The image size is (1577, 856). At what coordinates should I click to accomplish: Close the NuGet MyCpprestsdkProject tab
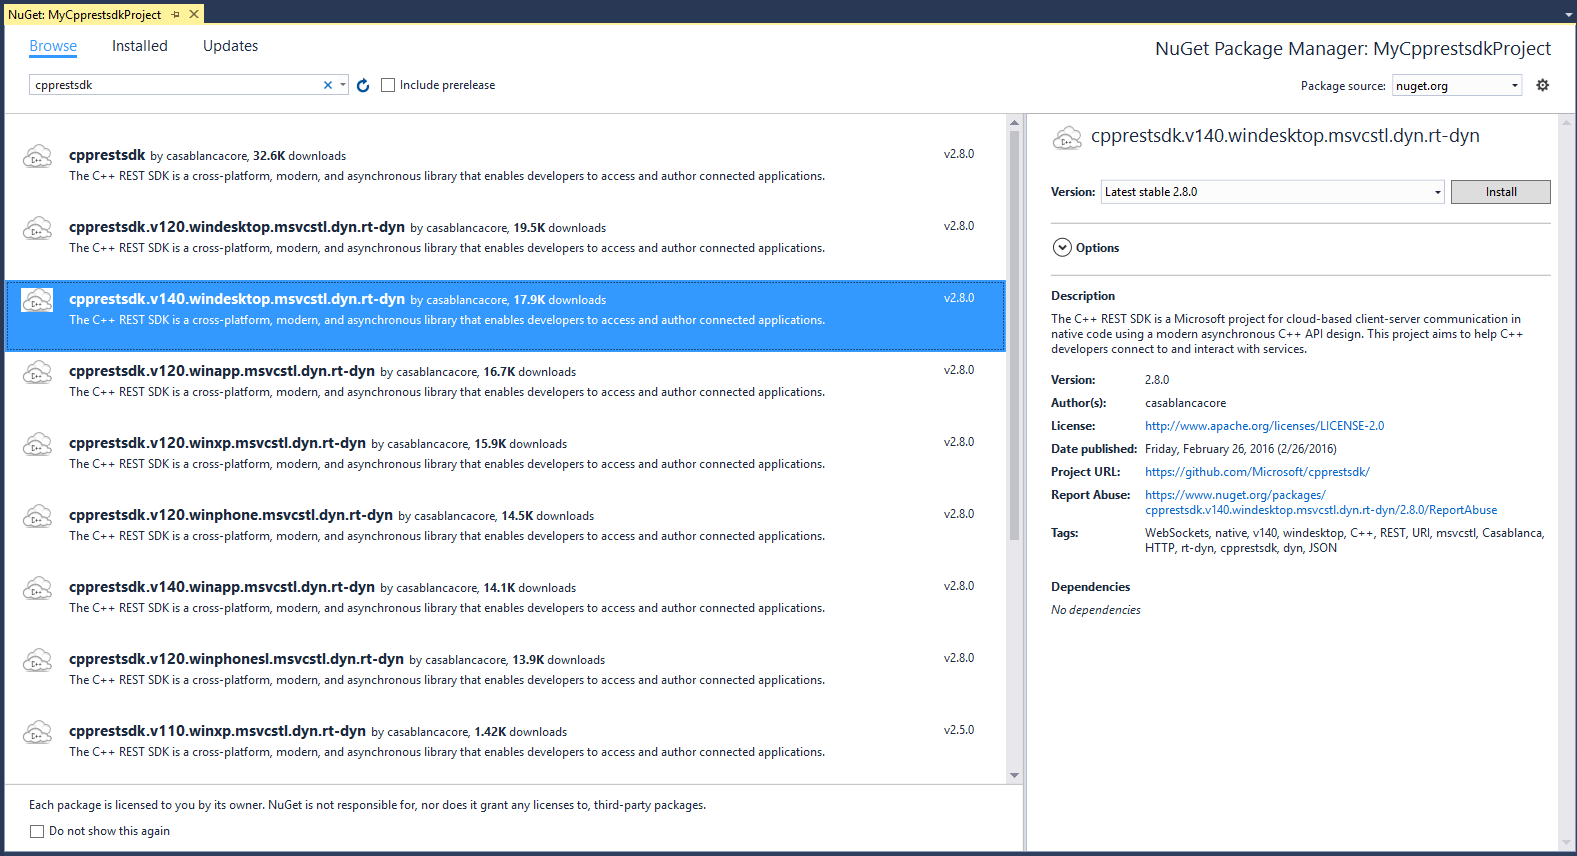point(194,15)
